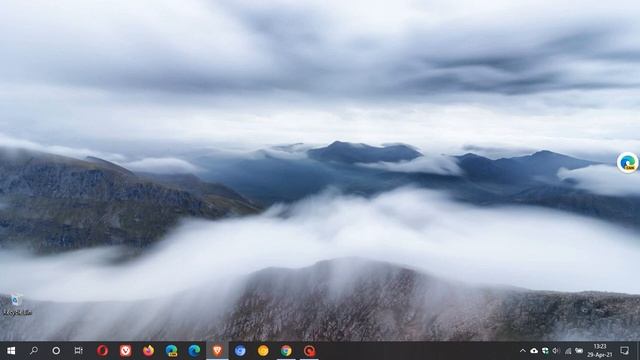Select the Edge Canary desktop shortcut
The image size is (640, 360).
pos(627,162)
